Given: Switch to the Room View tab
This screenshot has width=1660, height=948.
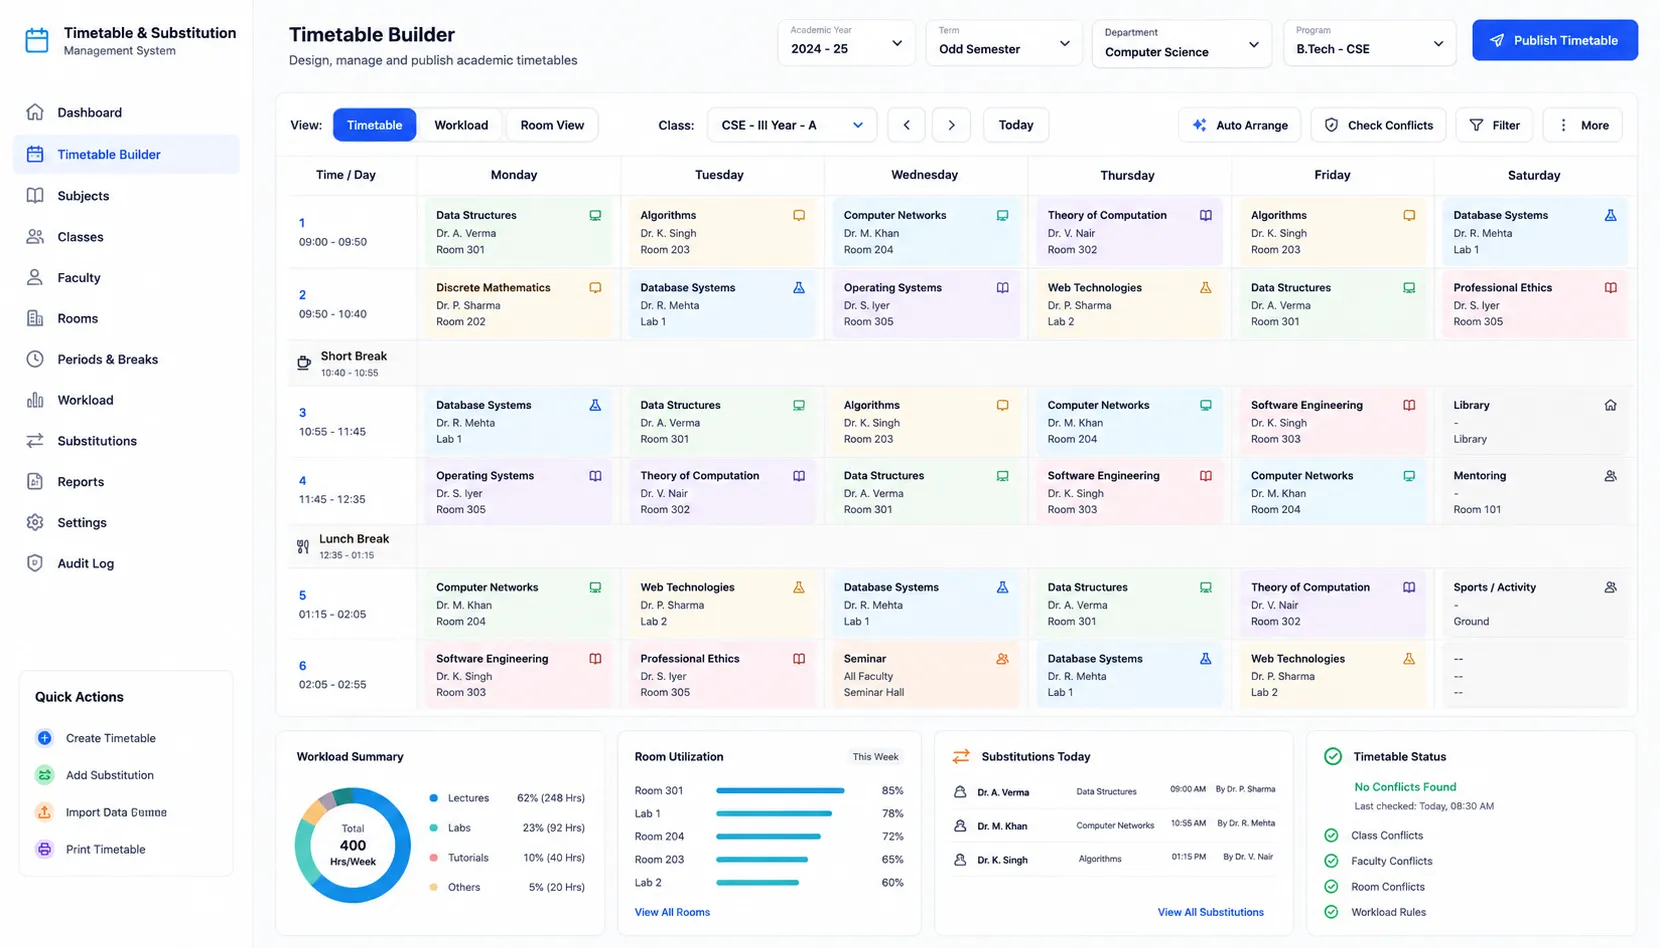Looking at the screenshot, I should [552, 125].
